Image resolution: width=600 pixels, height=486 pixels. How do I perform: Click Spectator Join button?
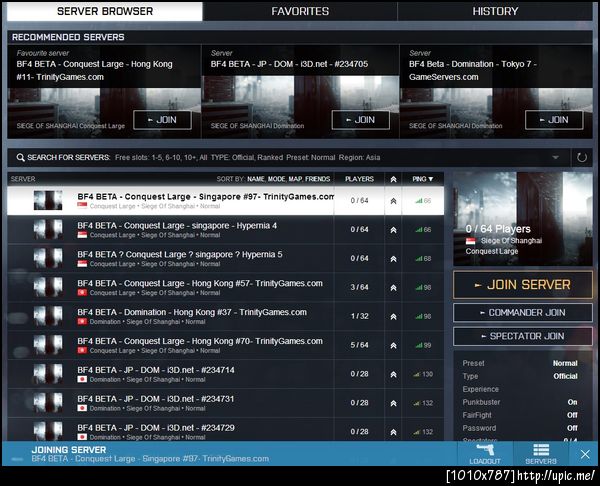pos(523,336)
